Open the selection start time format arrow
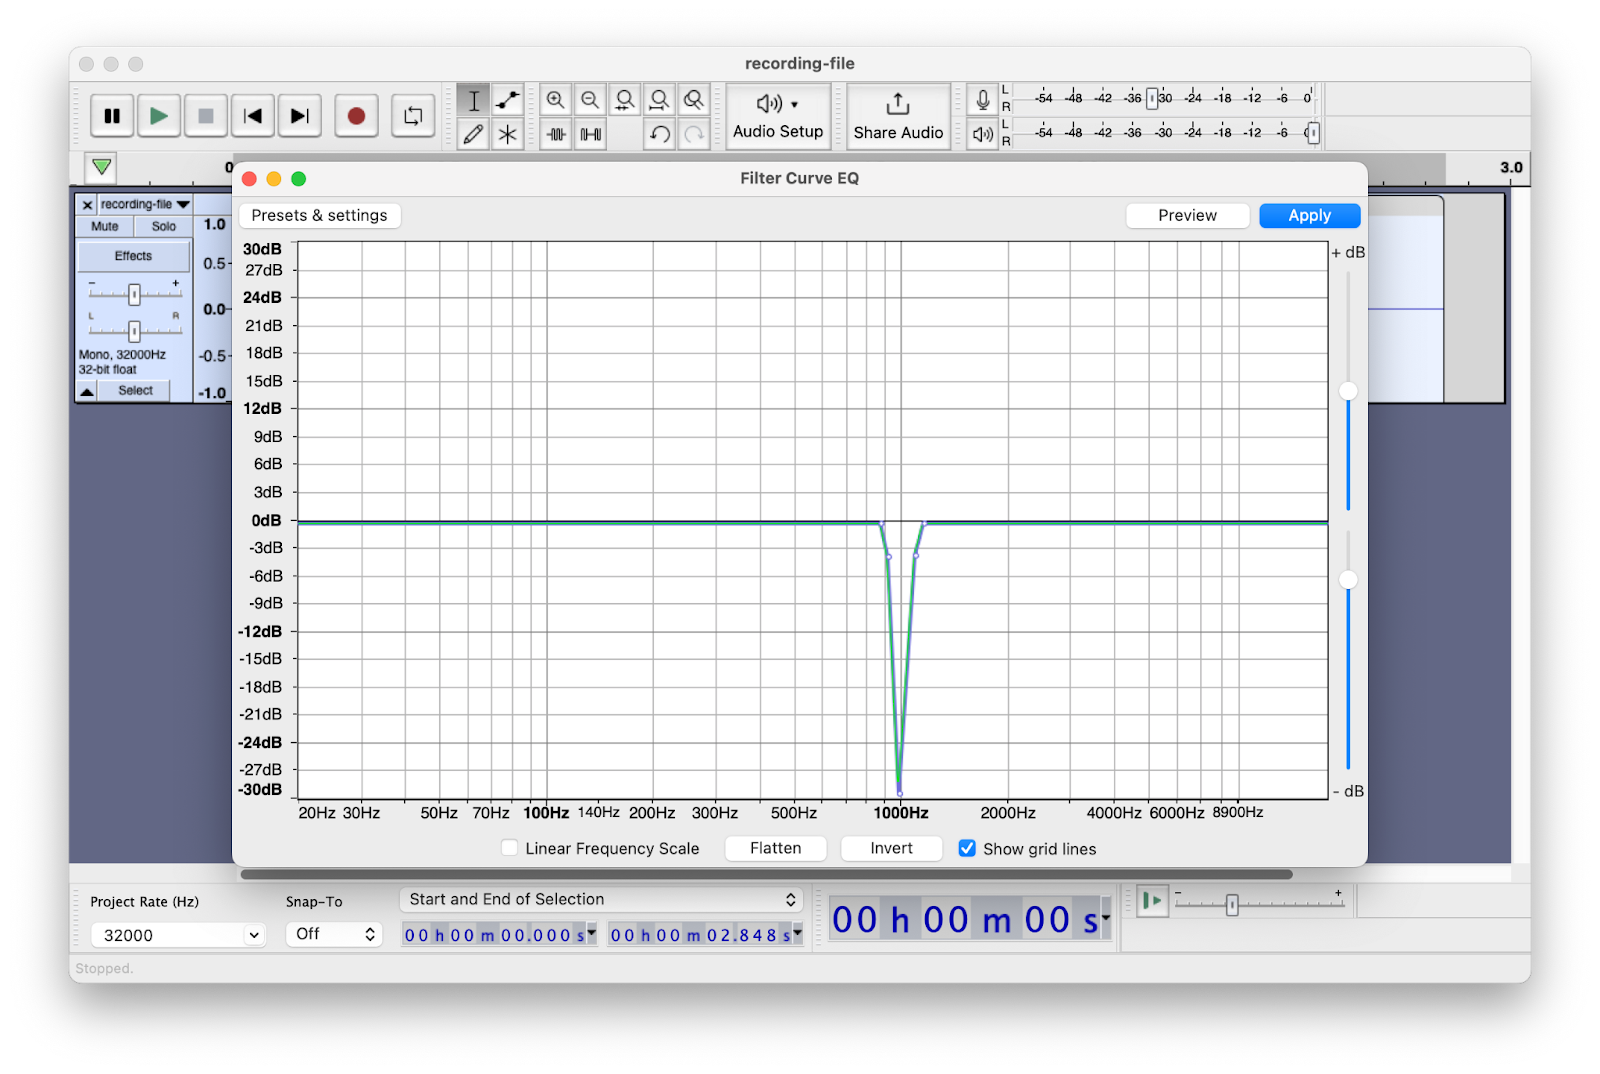This screenshot has width=1600, height=1074. pos(592,932)
